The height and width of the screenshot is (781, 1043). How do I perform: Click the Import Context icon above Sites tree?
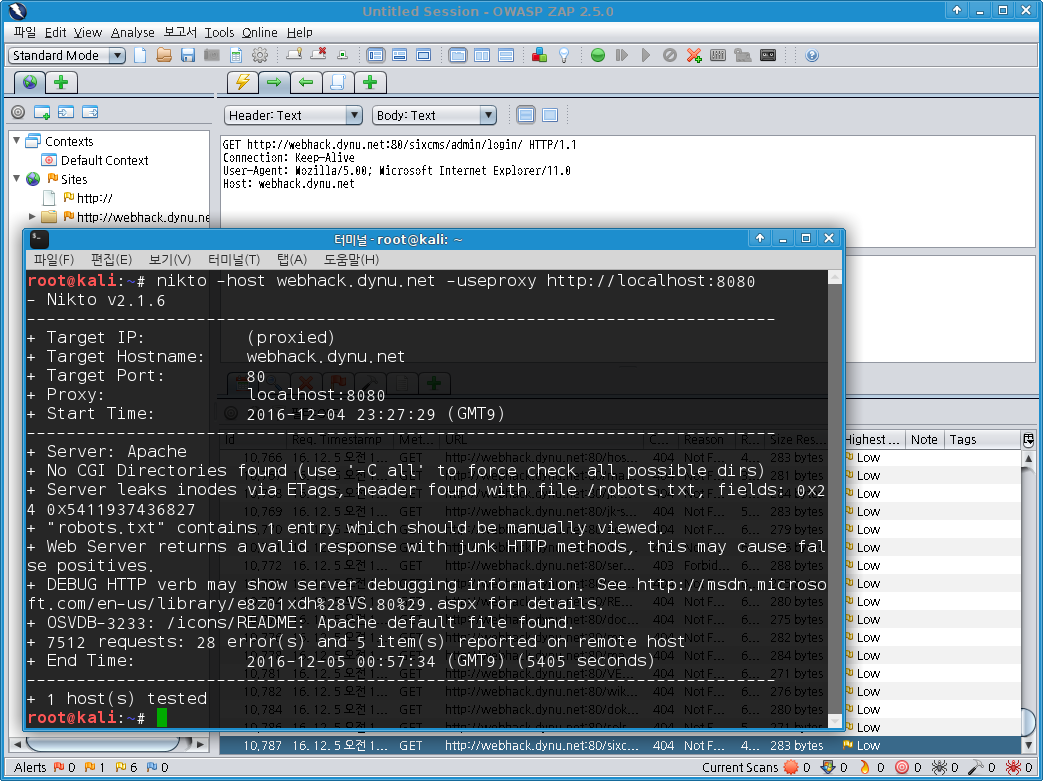coord(66,112)
